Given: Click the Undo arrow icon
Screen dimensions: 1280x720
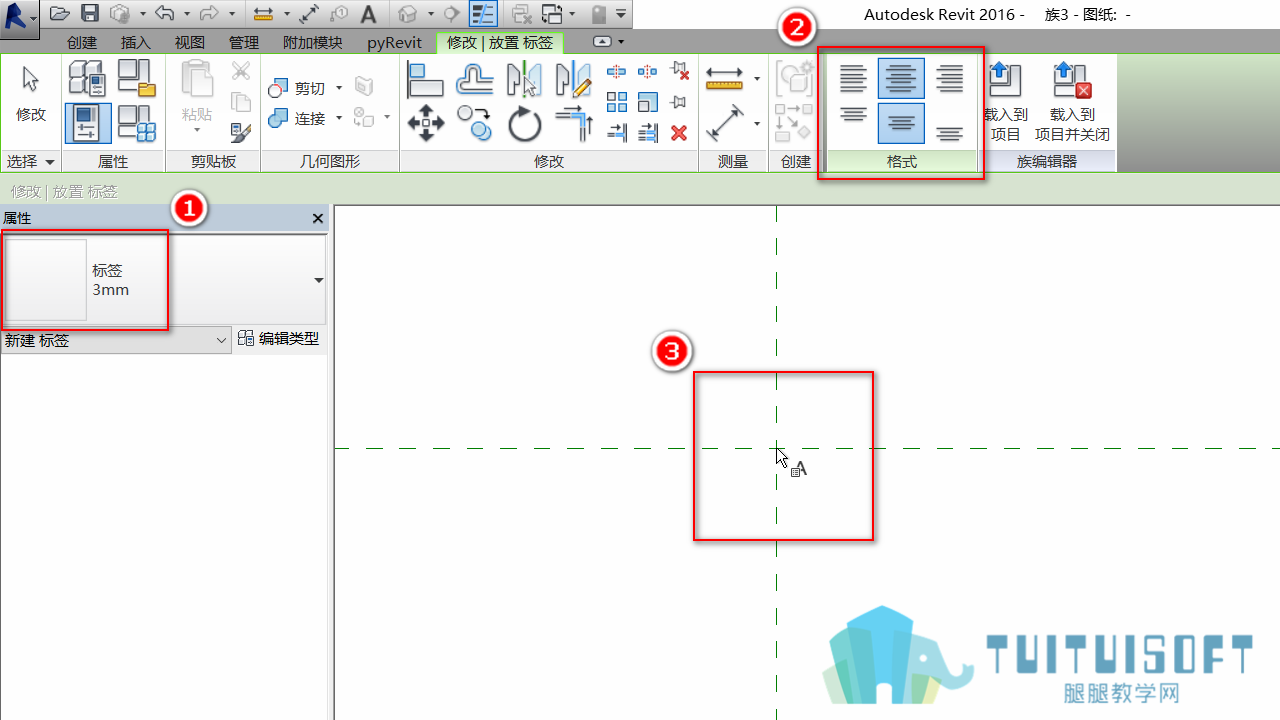Looking at the screenshot, I should pyautogui.click(x=164, y=14).
